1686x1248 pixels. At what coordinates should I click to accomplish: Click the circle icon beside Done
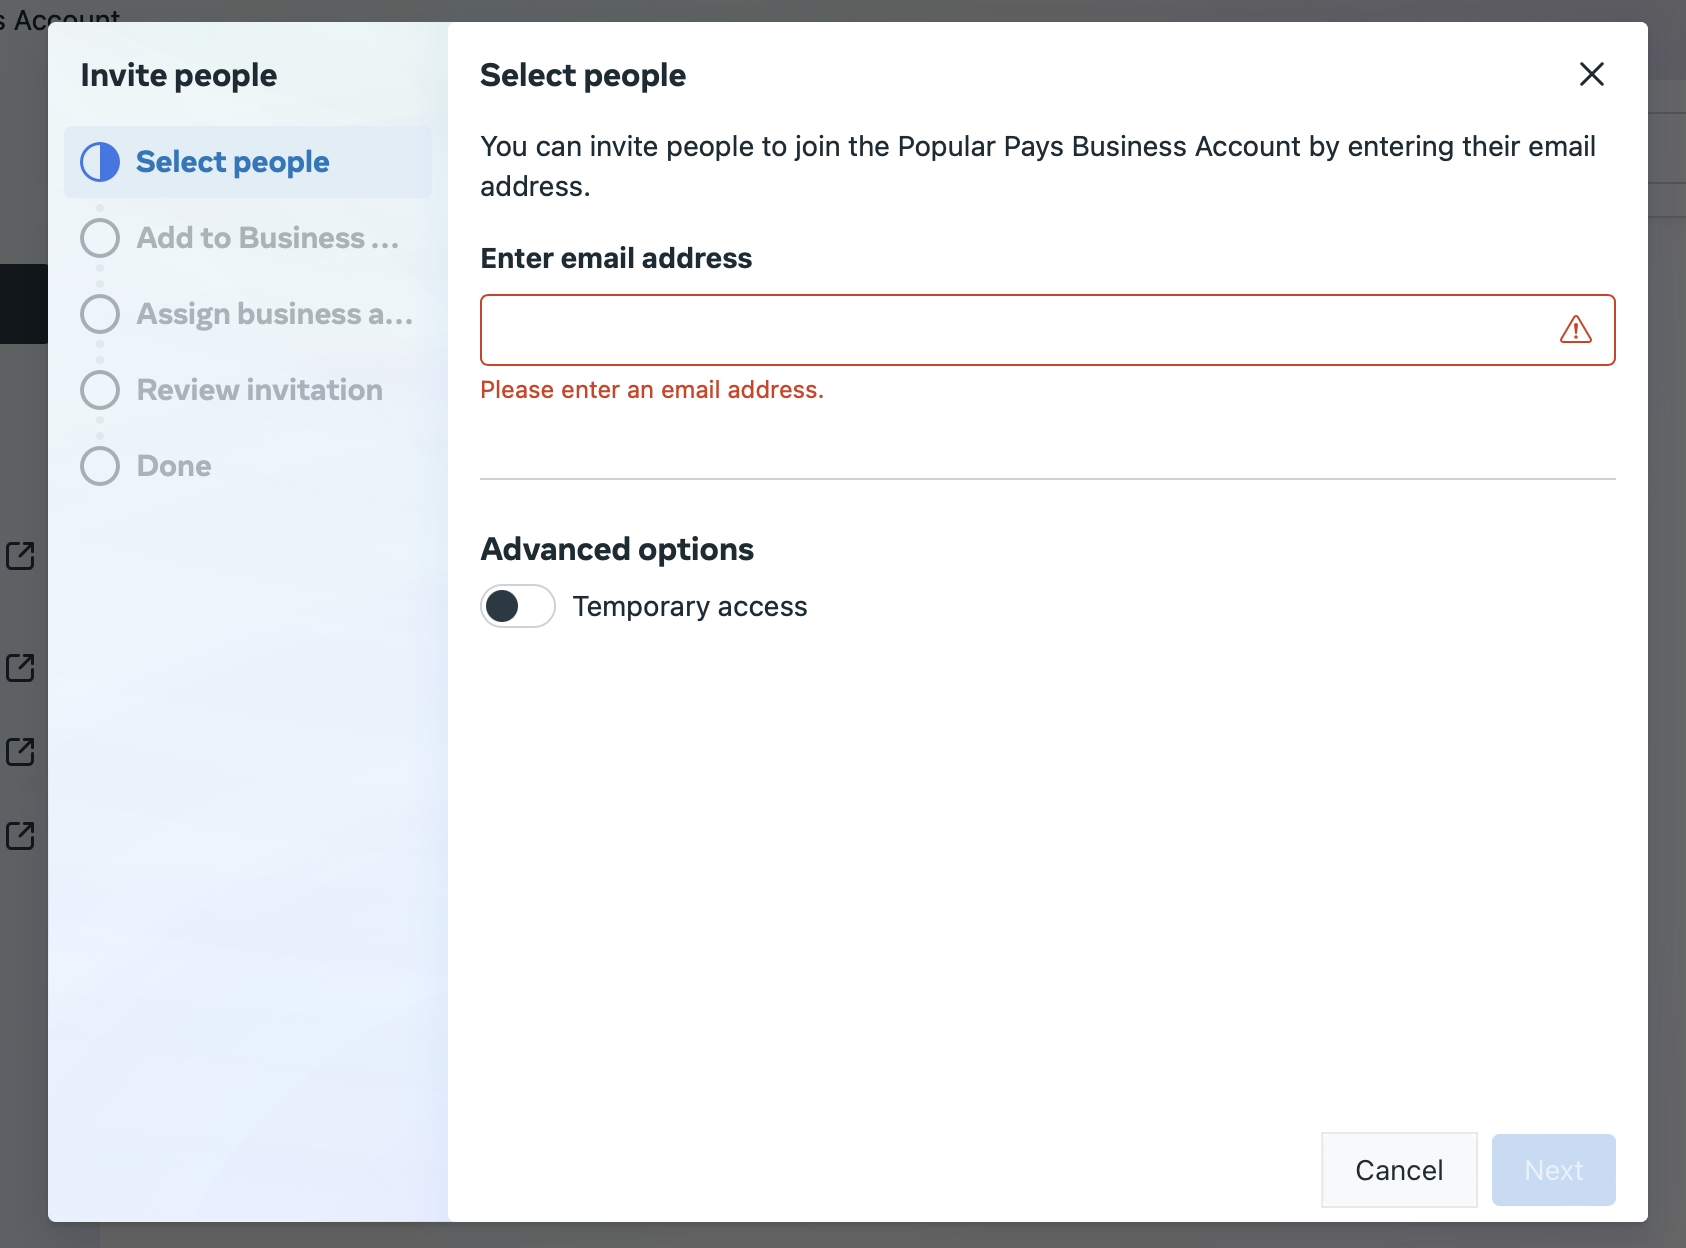[x=100, y=466]
